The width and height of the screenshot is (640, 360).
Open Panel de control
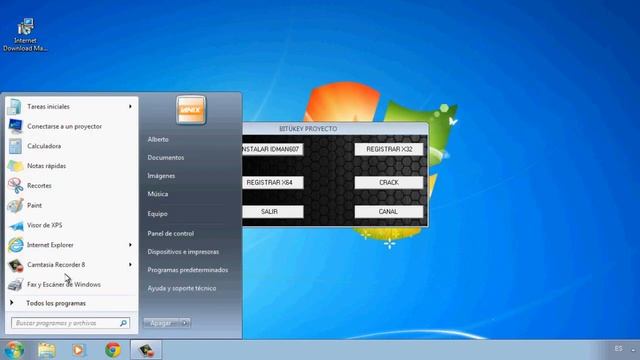[x=171, y=233]
